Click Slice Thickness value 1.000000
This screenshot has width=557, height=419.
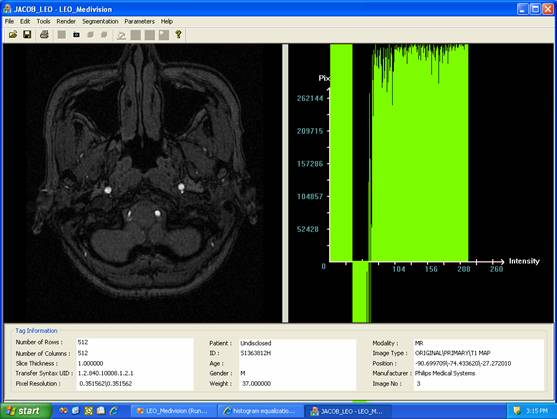pos(90,363)
